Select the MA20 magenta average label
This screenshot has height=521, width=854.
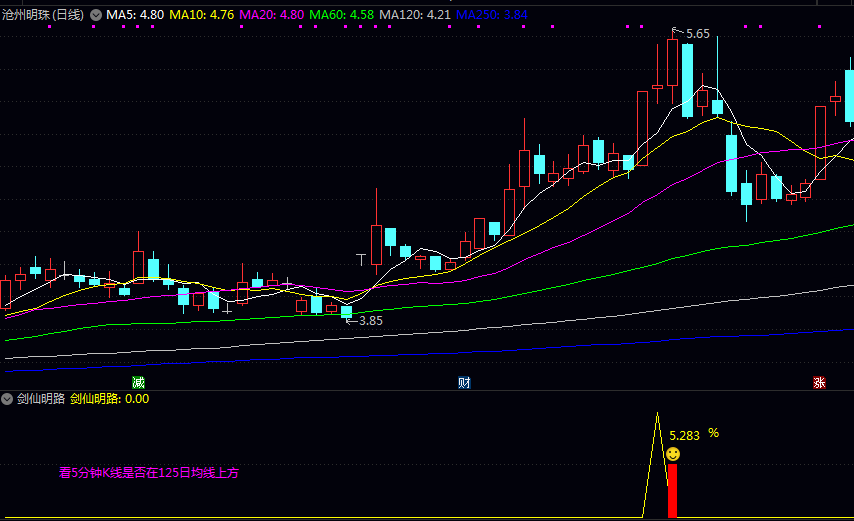272,15
